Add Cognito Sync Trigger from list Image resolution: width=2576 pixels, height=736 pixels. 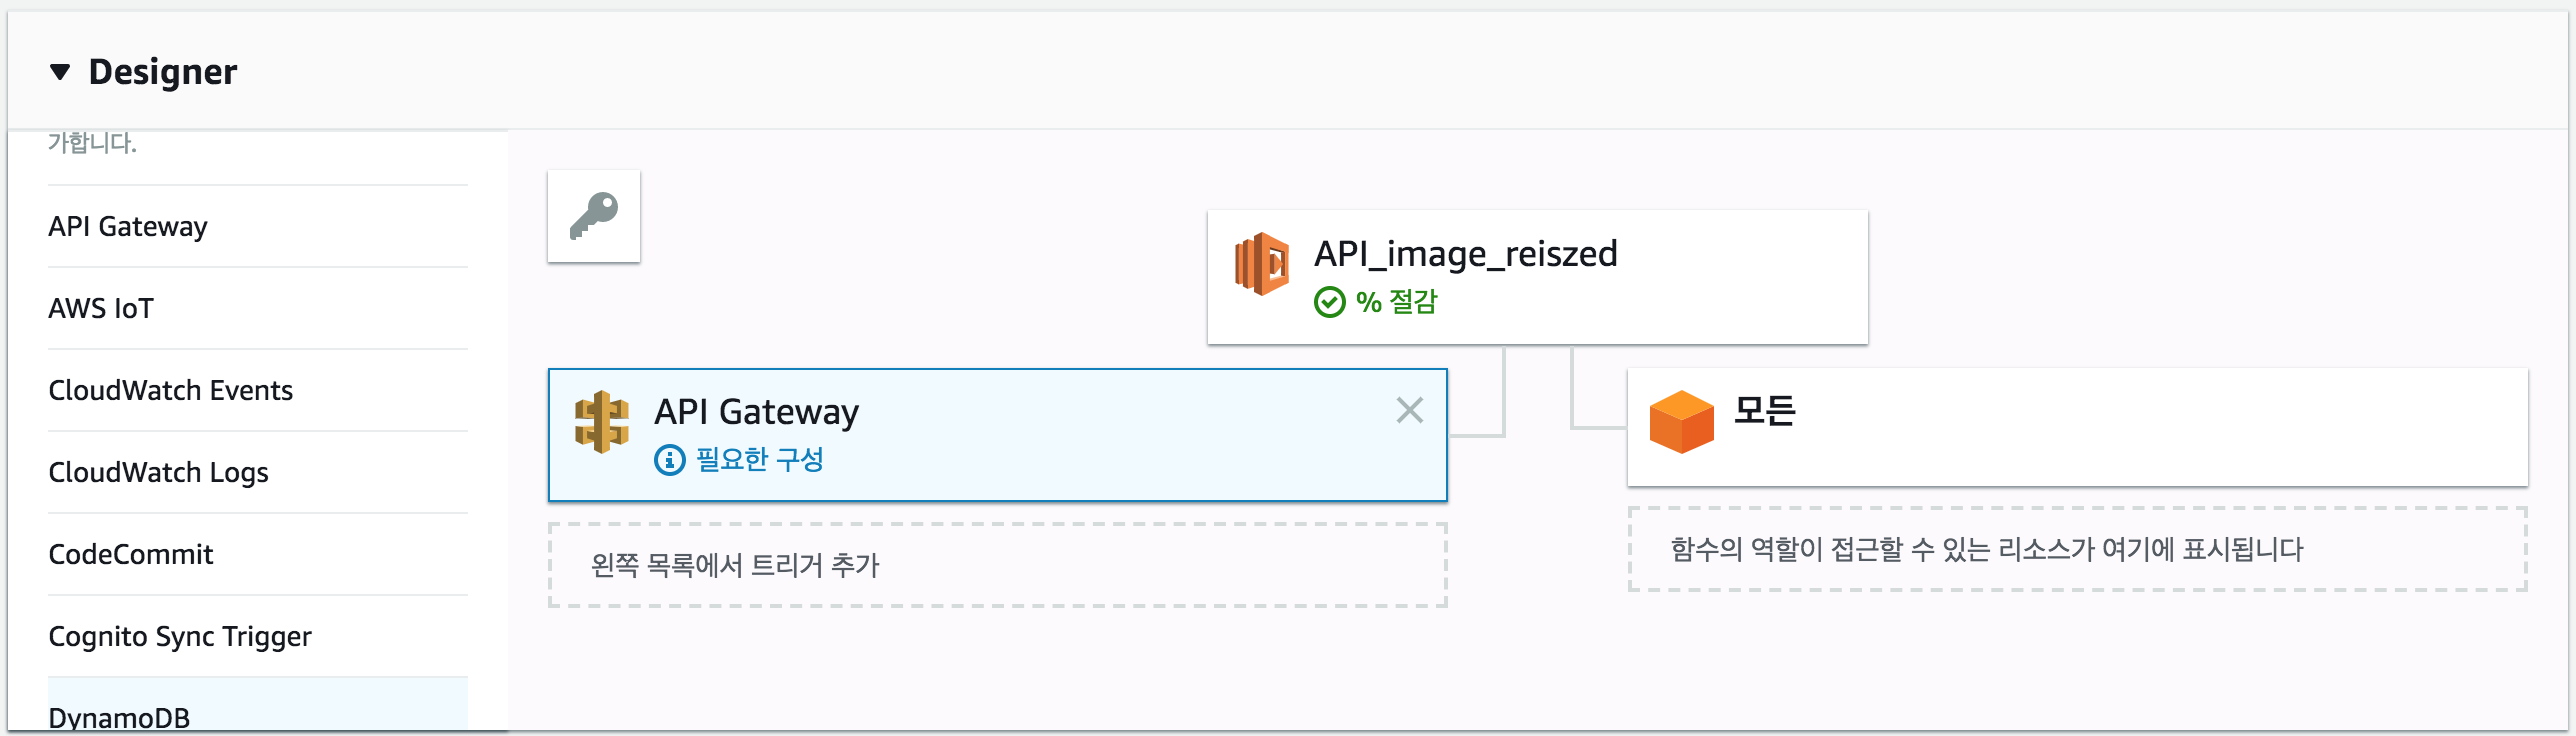click(258, 636)
